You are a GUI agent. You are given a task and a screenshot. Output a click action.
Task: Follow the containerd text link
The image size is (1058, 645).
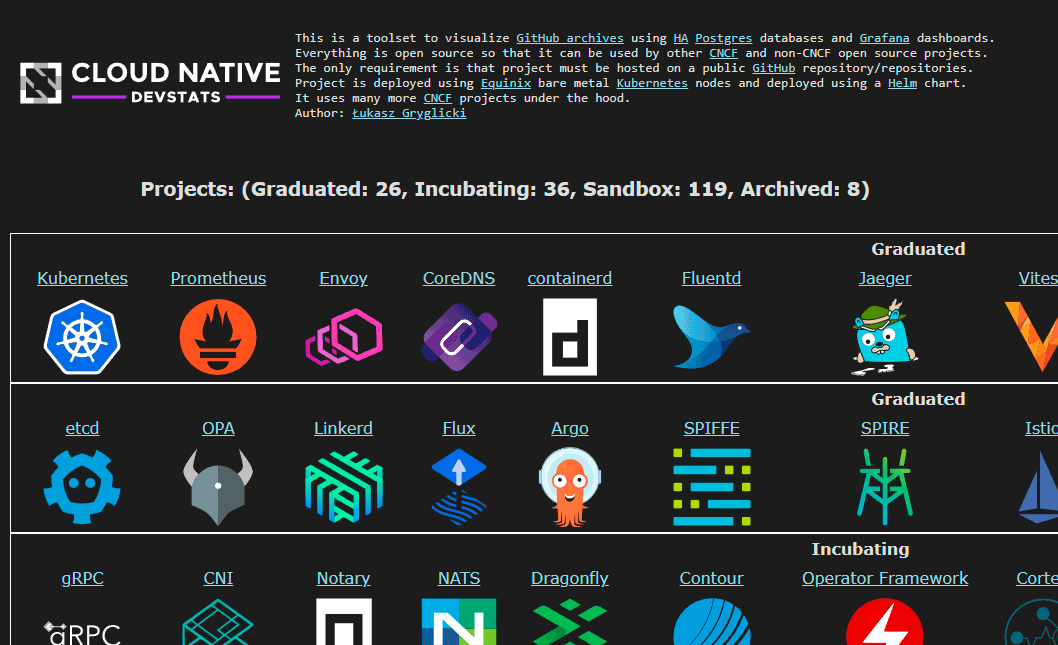569,278
